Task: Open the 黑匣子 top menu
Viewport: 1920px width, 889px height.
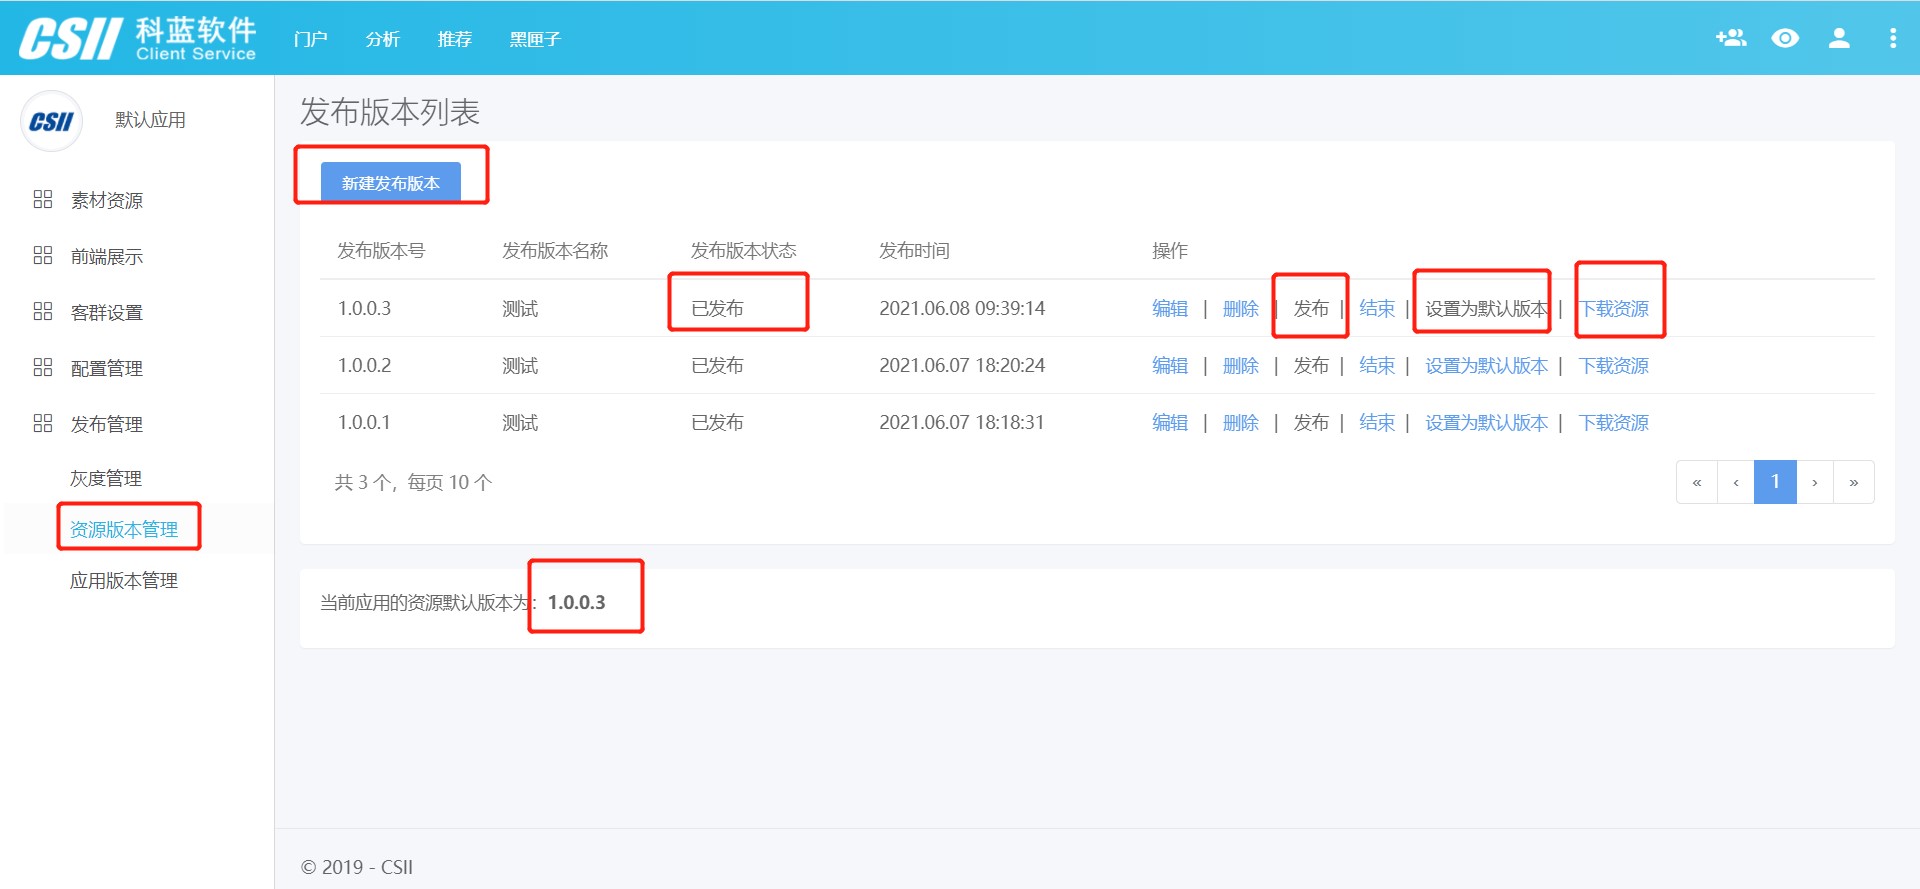Action: click(x=535, y=39)
